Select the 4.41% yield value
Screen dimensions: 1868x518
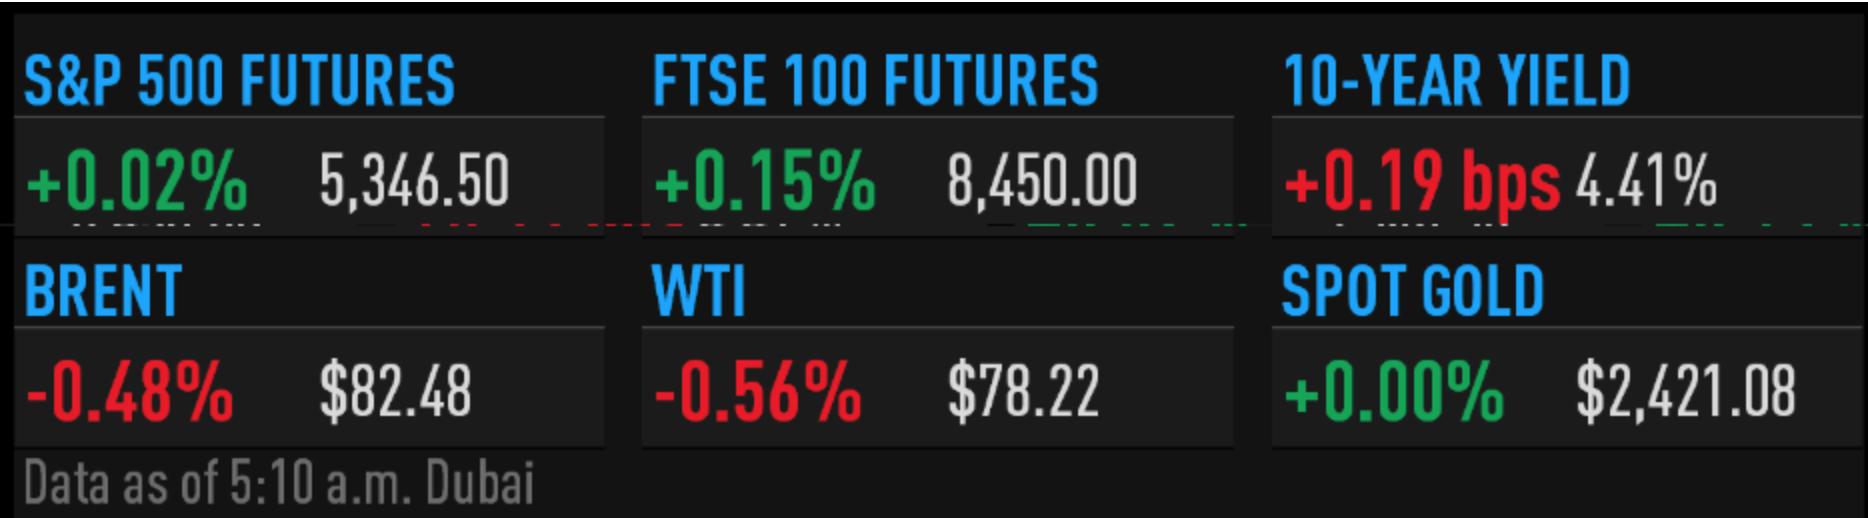(1647, 181)
